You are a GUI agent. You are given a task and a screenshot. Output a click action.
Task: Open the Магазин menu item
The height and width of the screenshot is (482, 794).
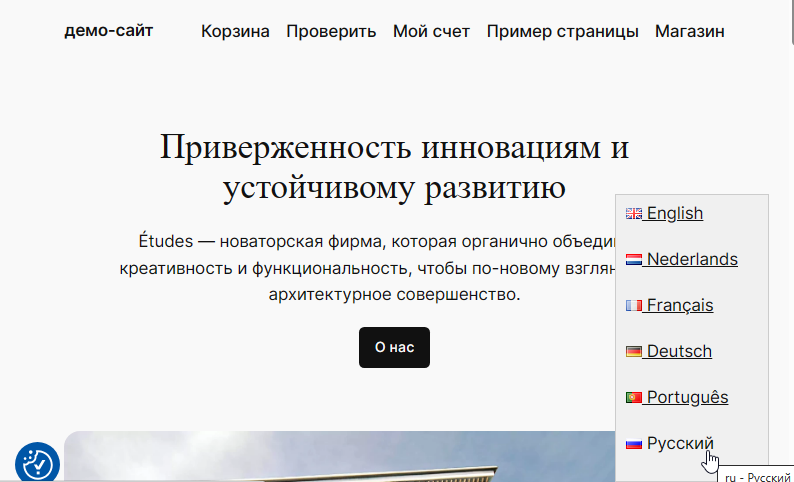pyautogui.click(x=689, y=31)
